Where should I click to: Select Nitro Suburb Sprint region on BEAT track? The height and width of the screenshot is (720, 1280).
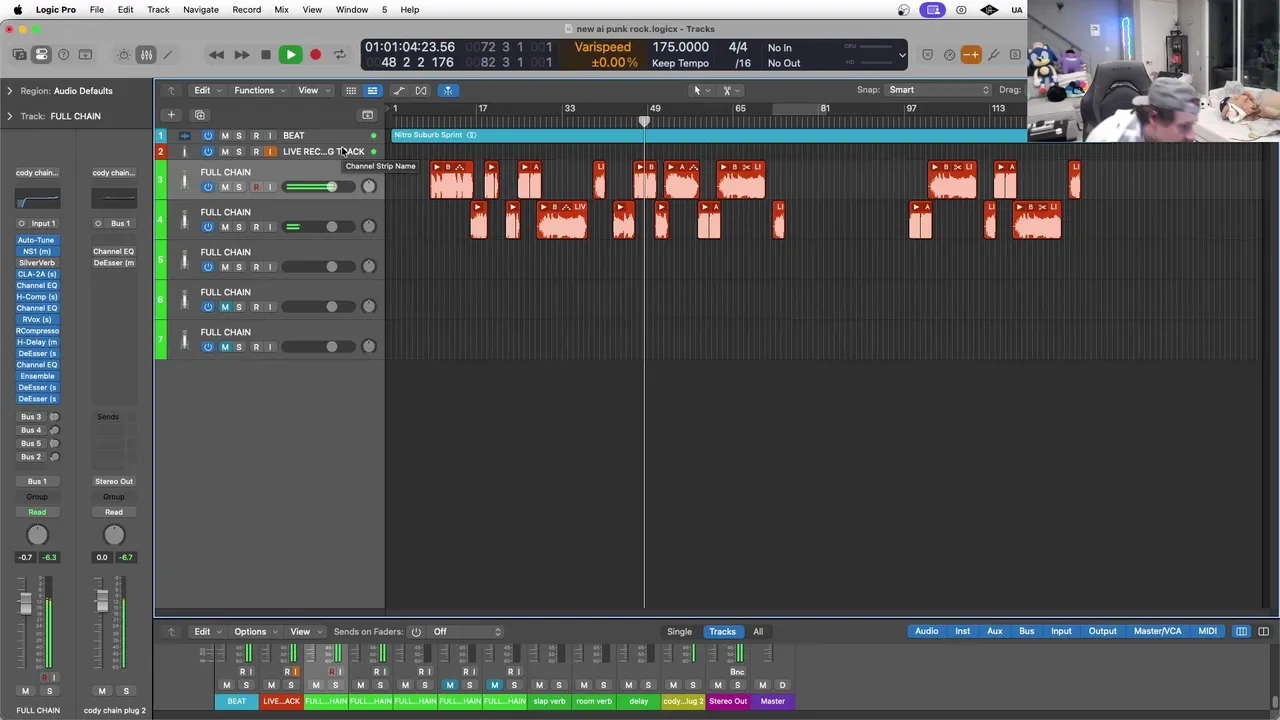[x=709, y=135]
